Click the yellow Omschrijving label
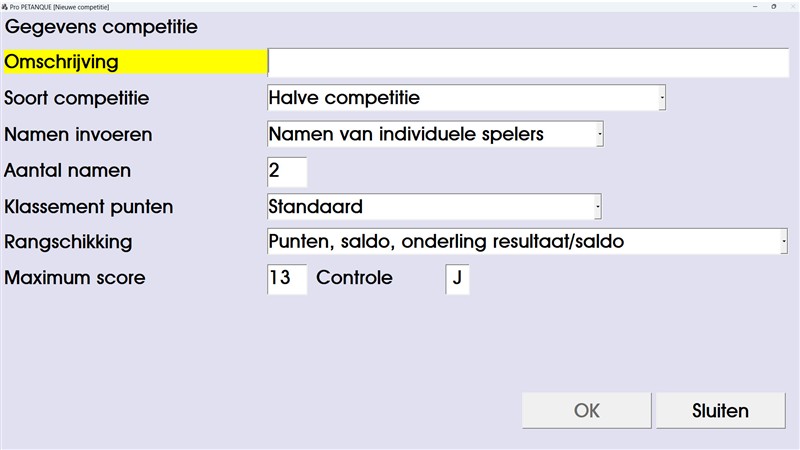This screenshot has width=800, height=450. coord(62,62)
